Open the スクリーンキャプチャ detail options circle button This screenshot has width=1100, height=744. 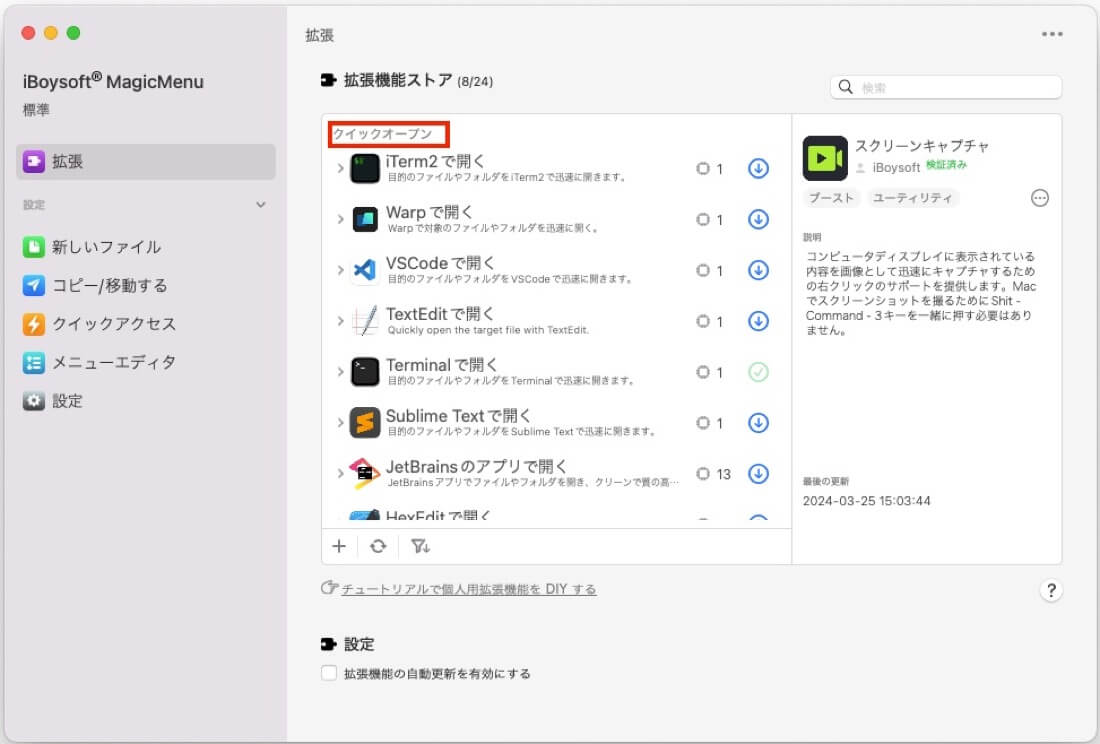click(x=1040, y=198)
